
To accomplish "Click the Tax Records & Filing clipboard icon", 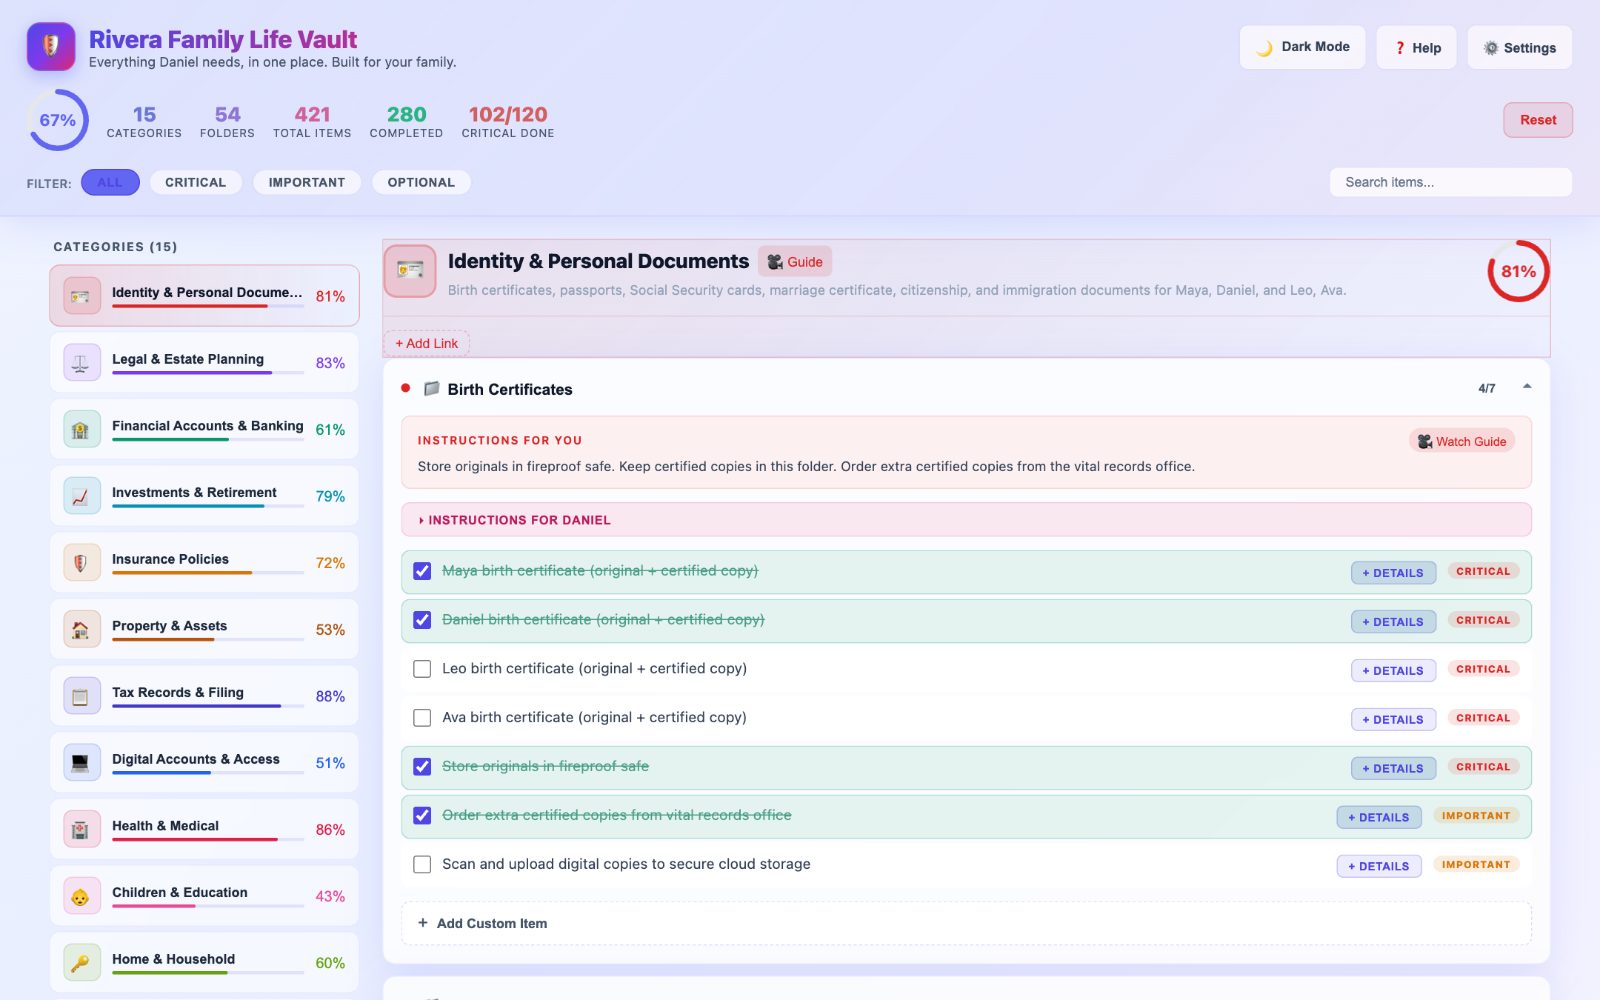I will [x=81, y=696].
